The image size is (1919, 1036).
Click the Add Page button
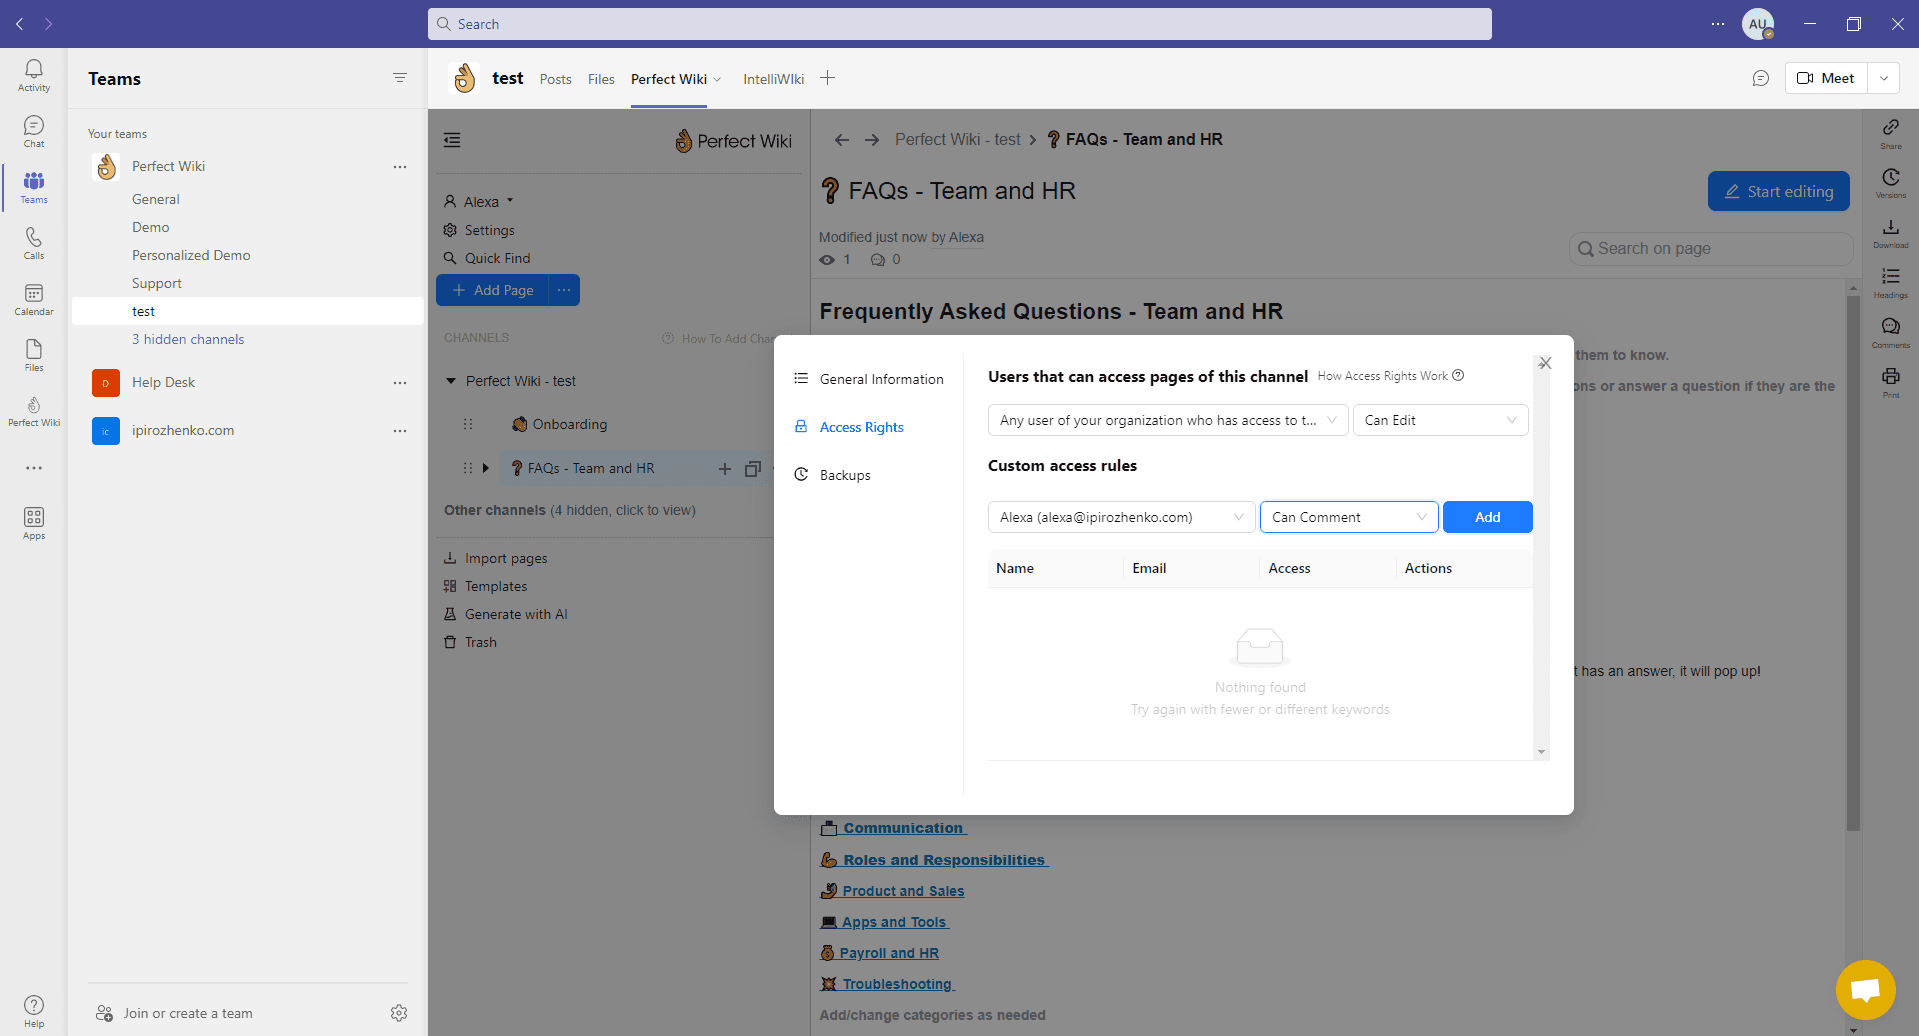(x=492, y=290)
